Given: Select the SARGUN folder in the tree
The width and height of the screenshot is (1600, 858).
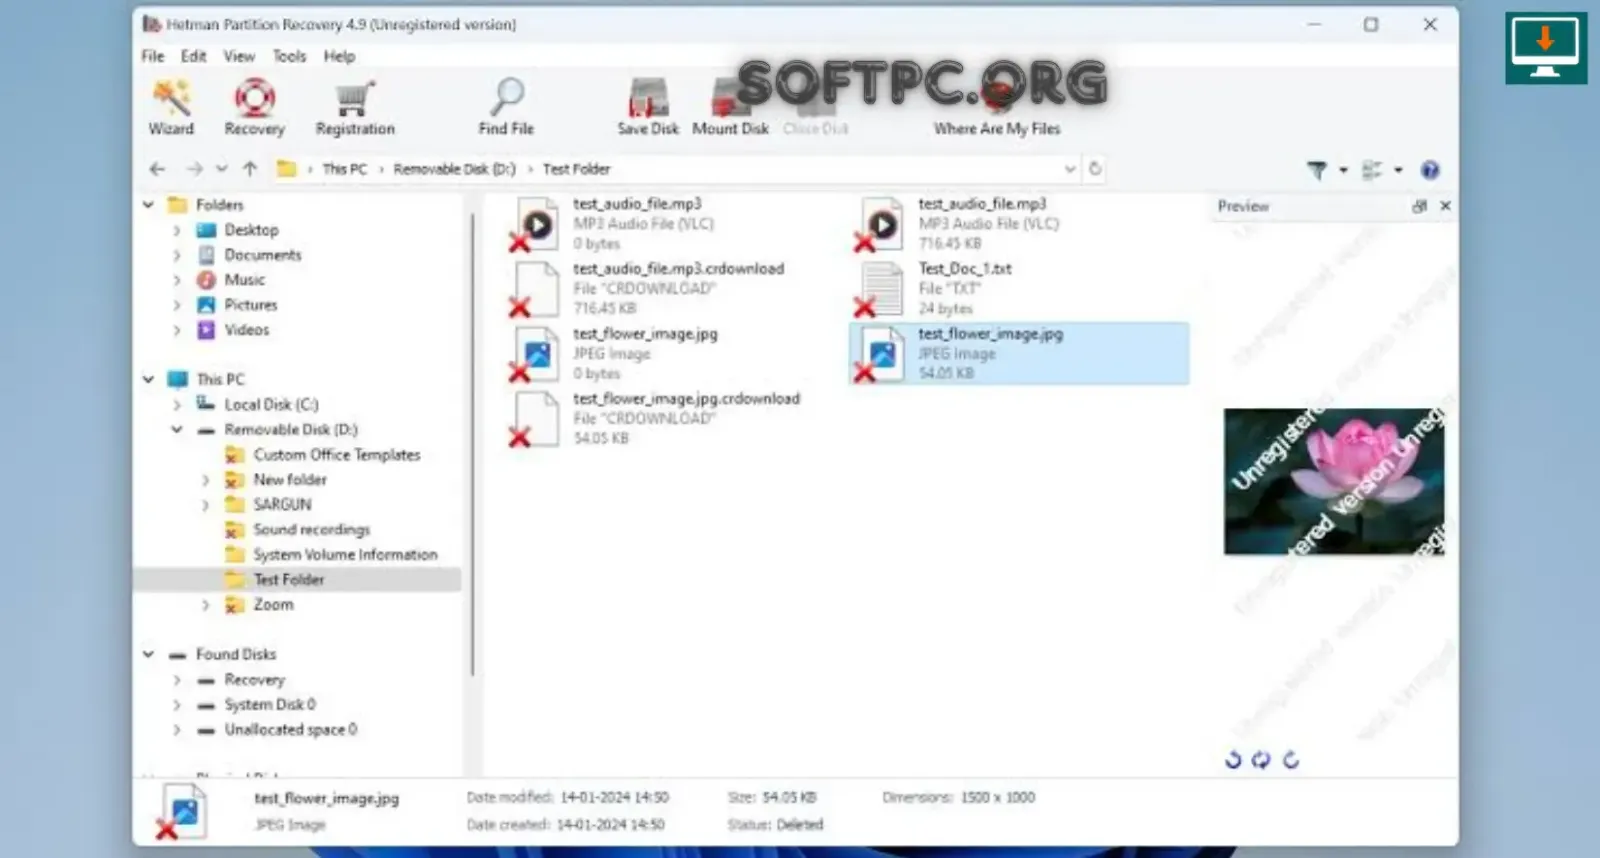Looking at the screenshot, I should [x=282, y=505].
